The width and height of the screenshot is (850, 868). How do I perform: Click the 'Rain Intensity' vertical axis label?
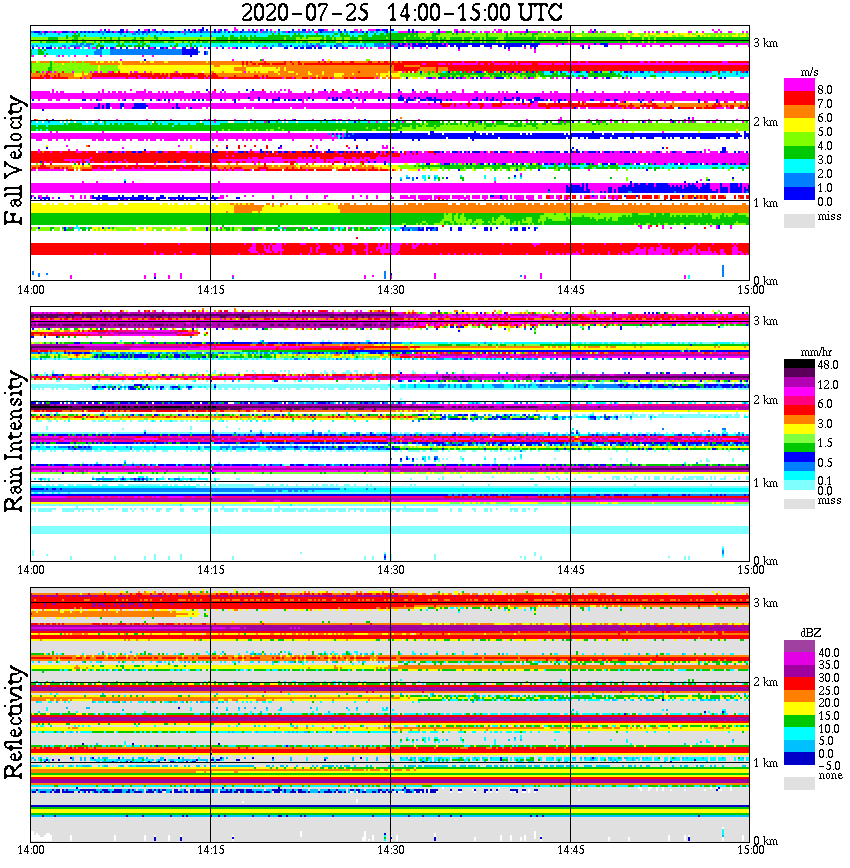15,441
